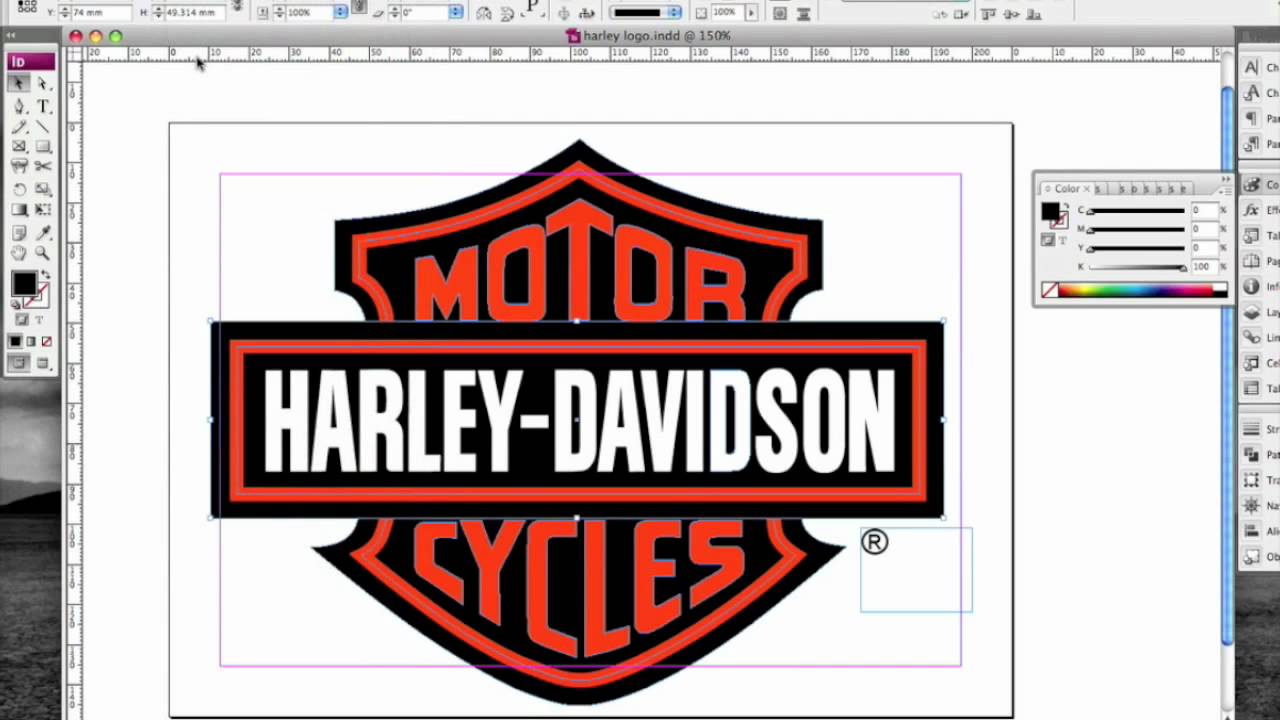
Task: Switch to Normal view mode
Action: point(19,363)
